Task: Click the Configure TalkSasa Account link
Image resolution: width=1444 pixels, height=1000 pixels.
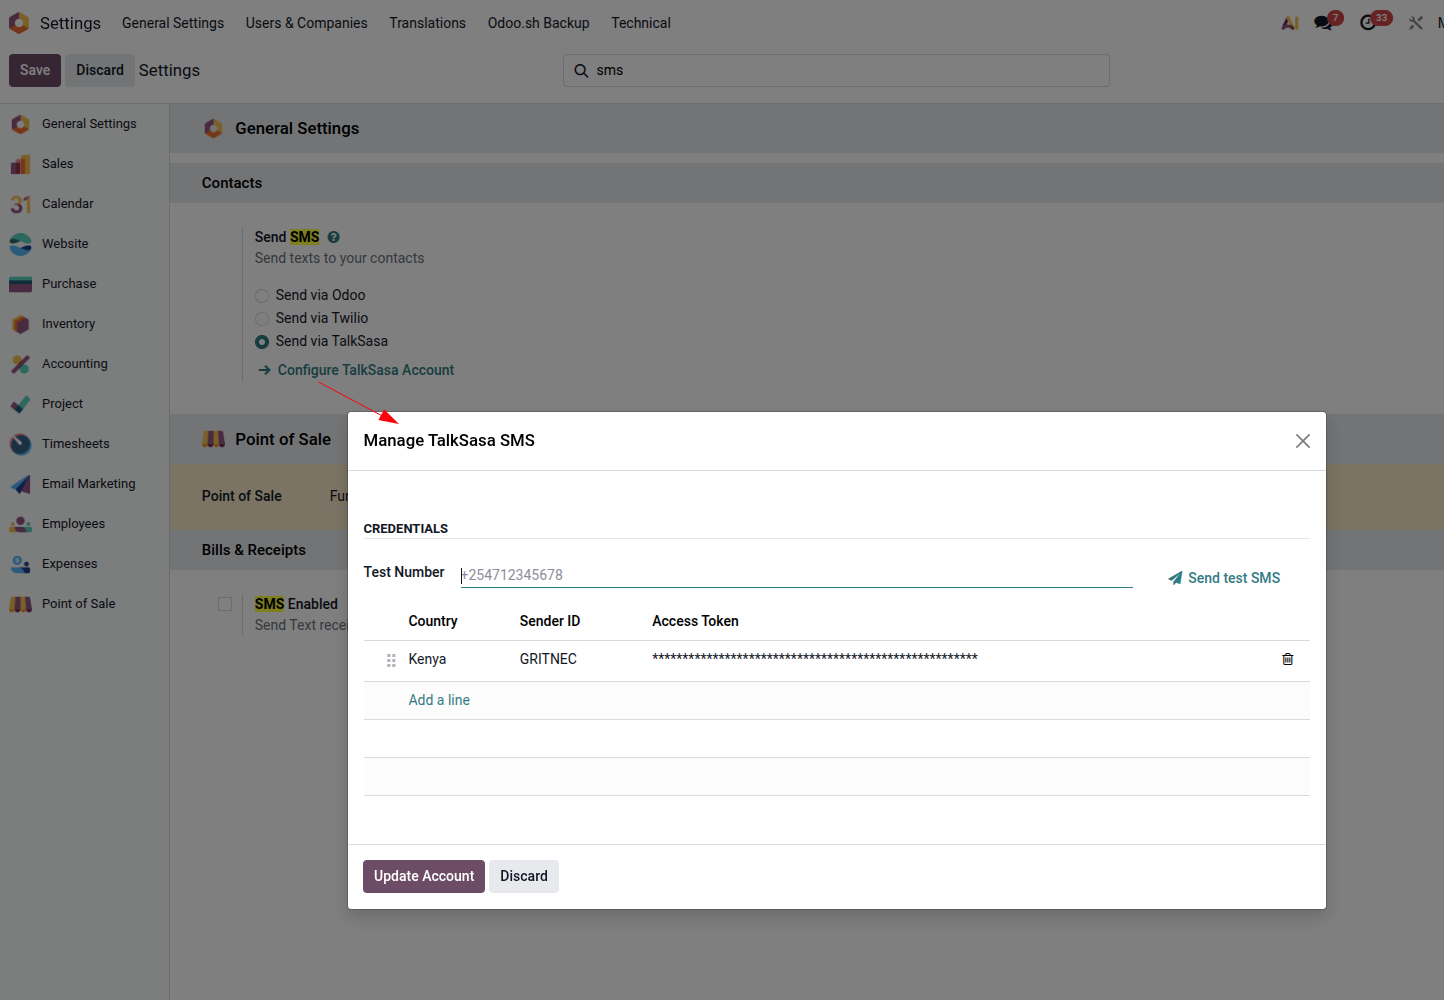Action: tap(356, 370)
